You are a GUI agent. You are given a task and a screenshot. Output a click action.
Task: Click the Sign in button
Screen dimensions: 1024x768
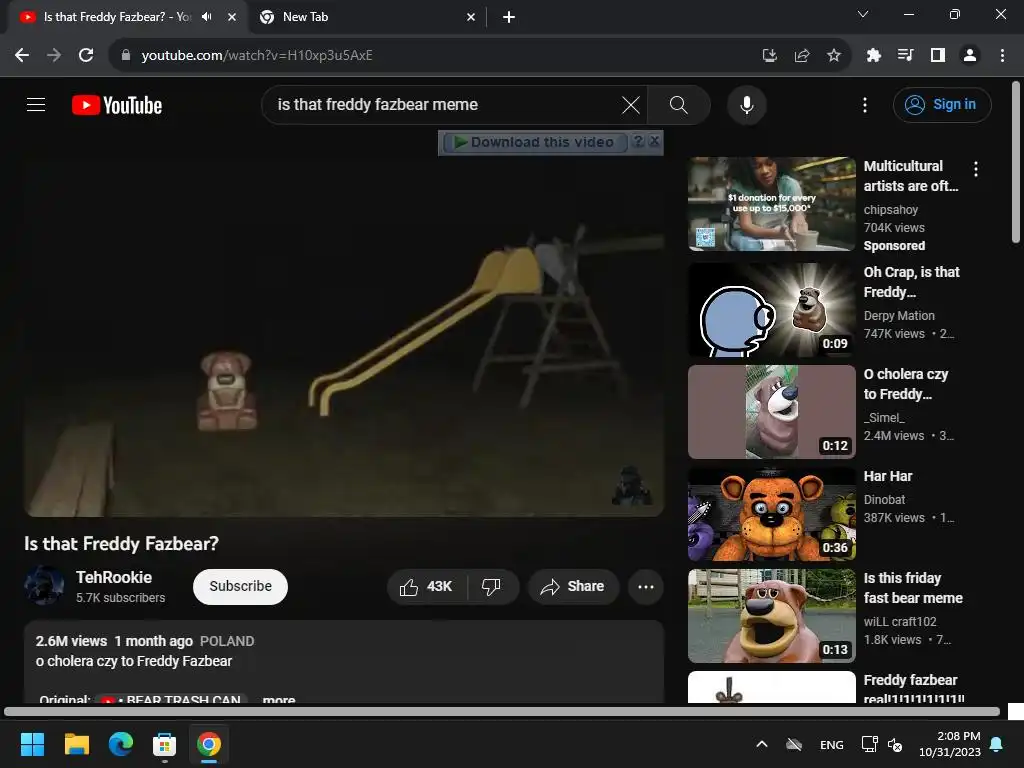[942, 104]
